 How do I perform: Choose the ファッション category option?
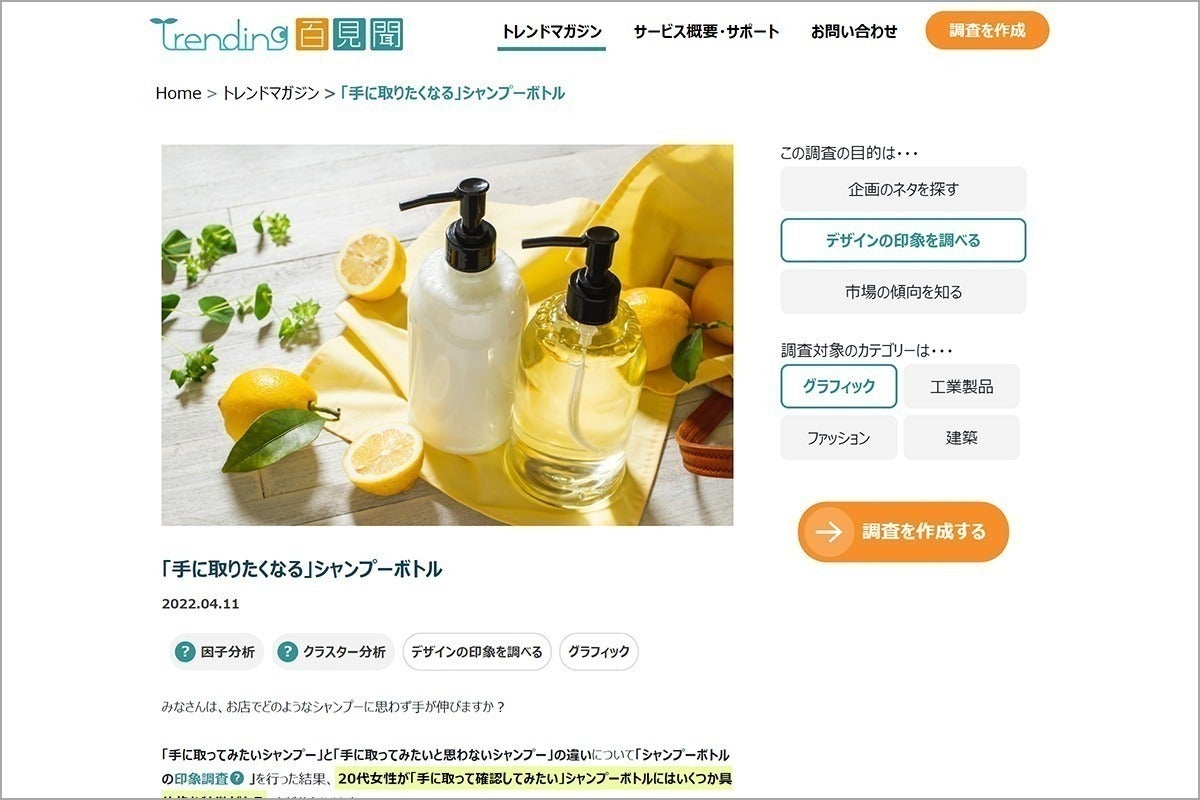pyautogui.click(x=839, y=438)
